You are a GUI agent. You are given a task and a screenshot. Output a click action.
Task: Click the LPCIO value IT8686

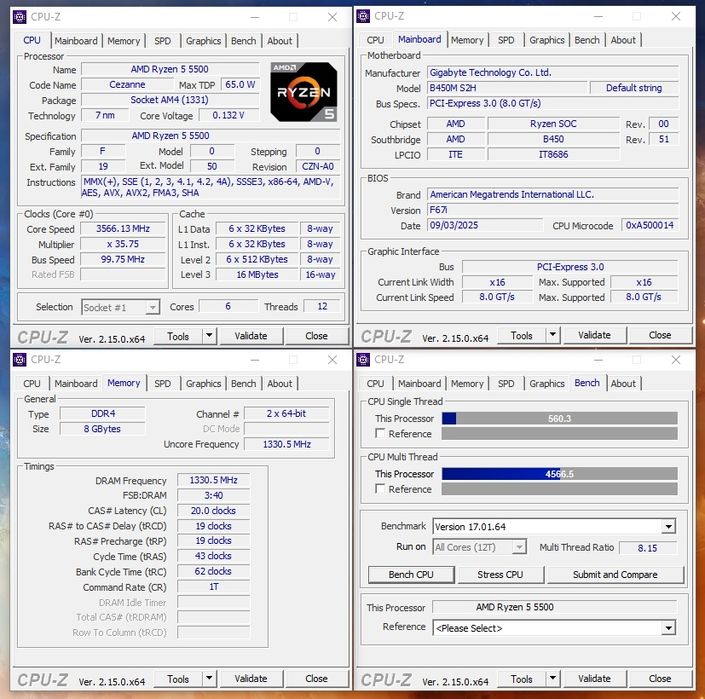coord(553,155)
